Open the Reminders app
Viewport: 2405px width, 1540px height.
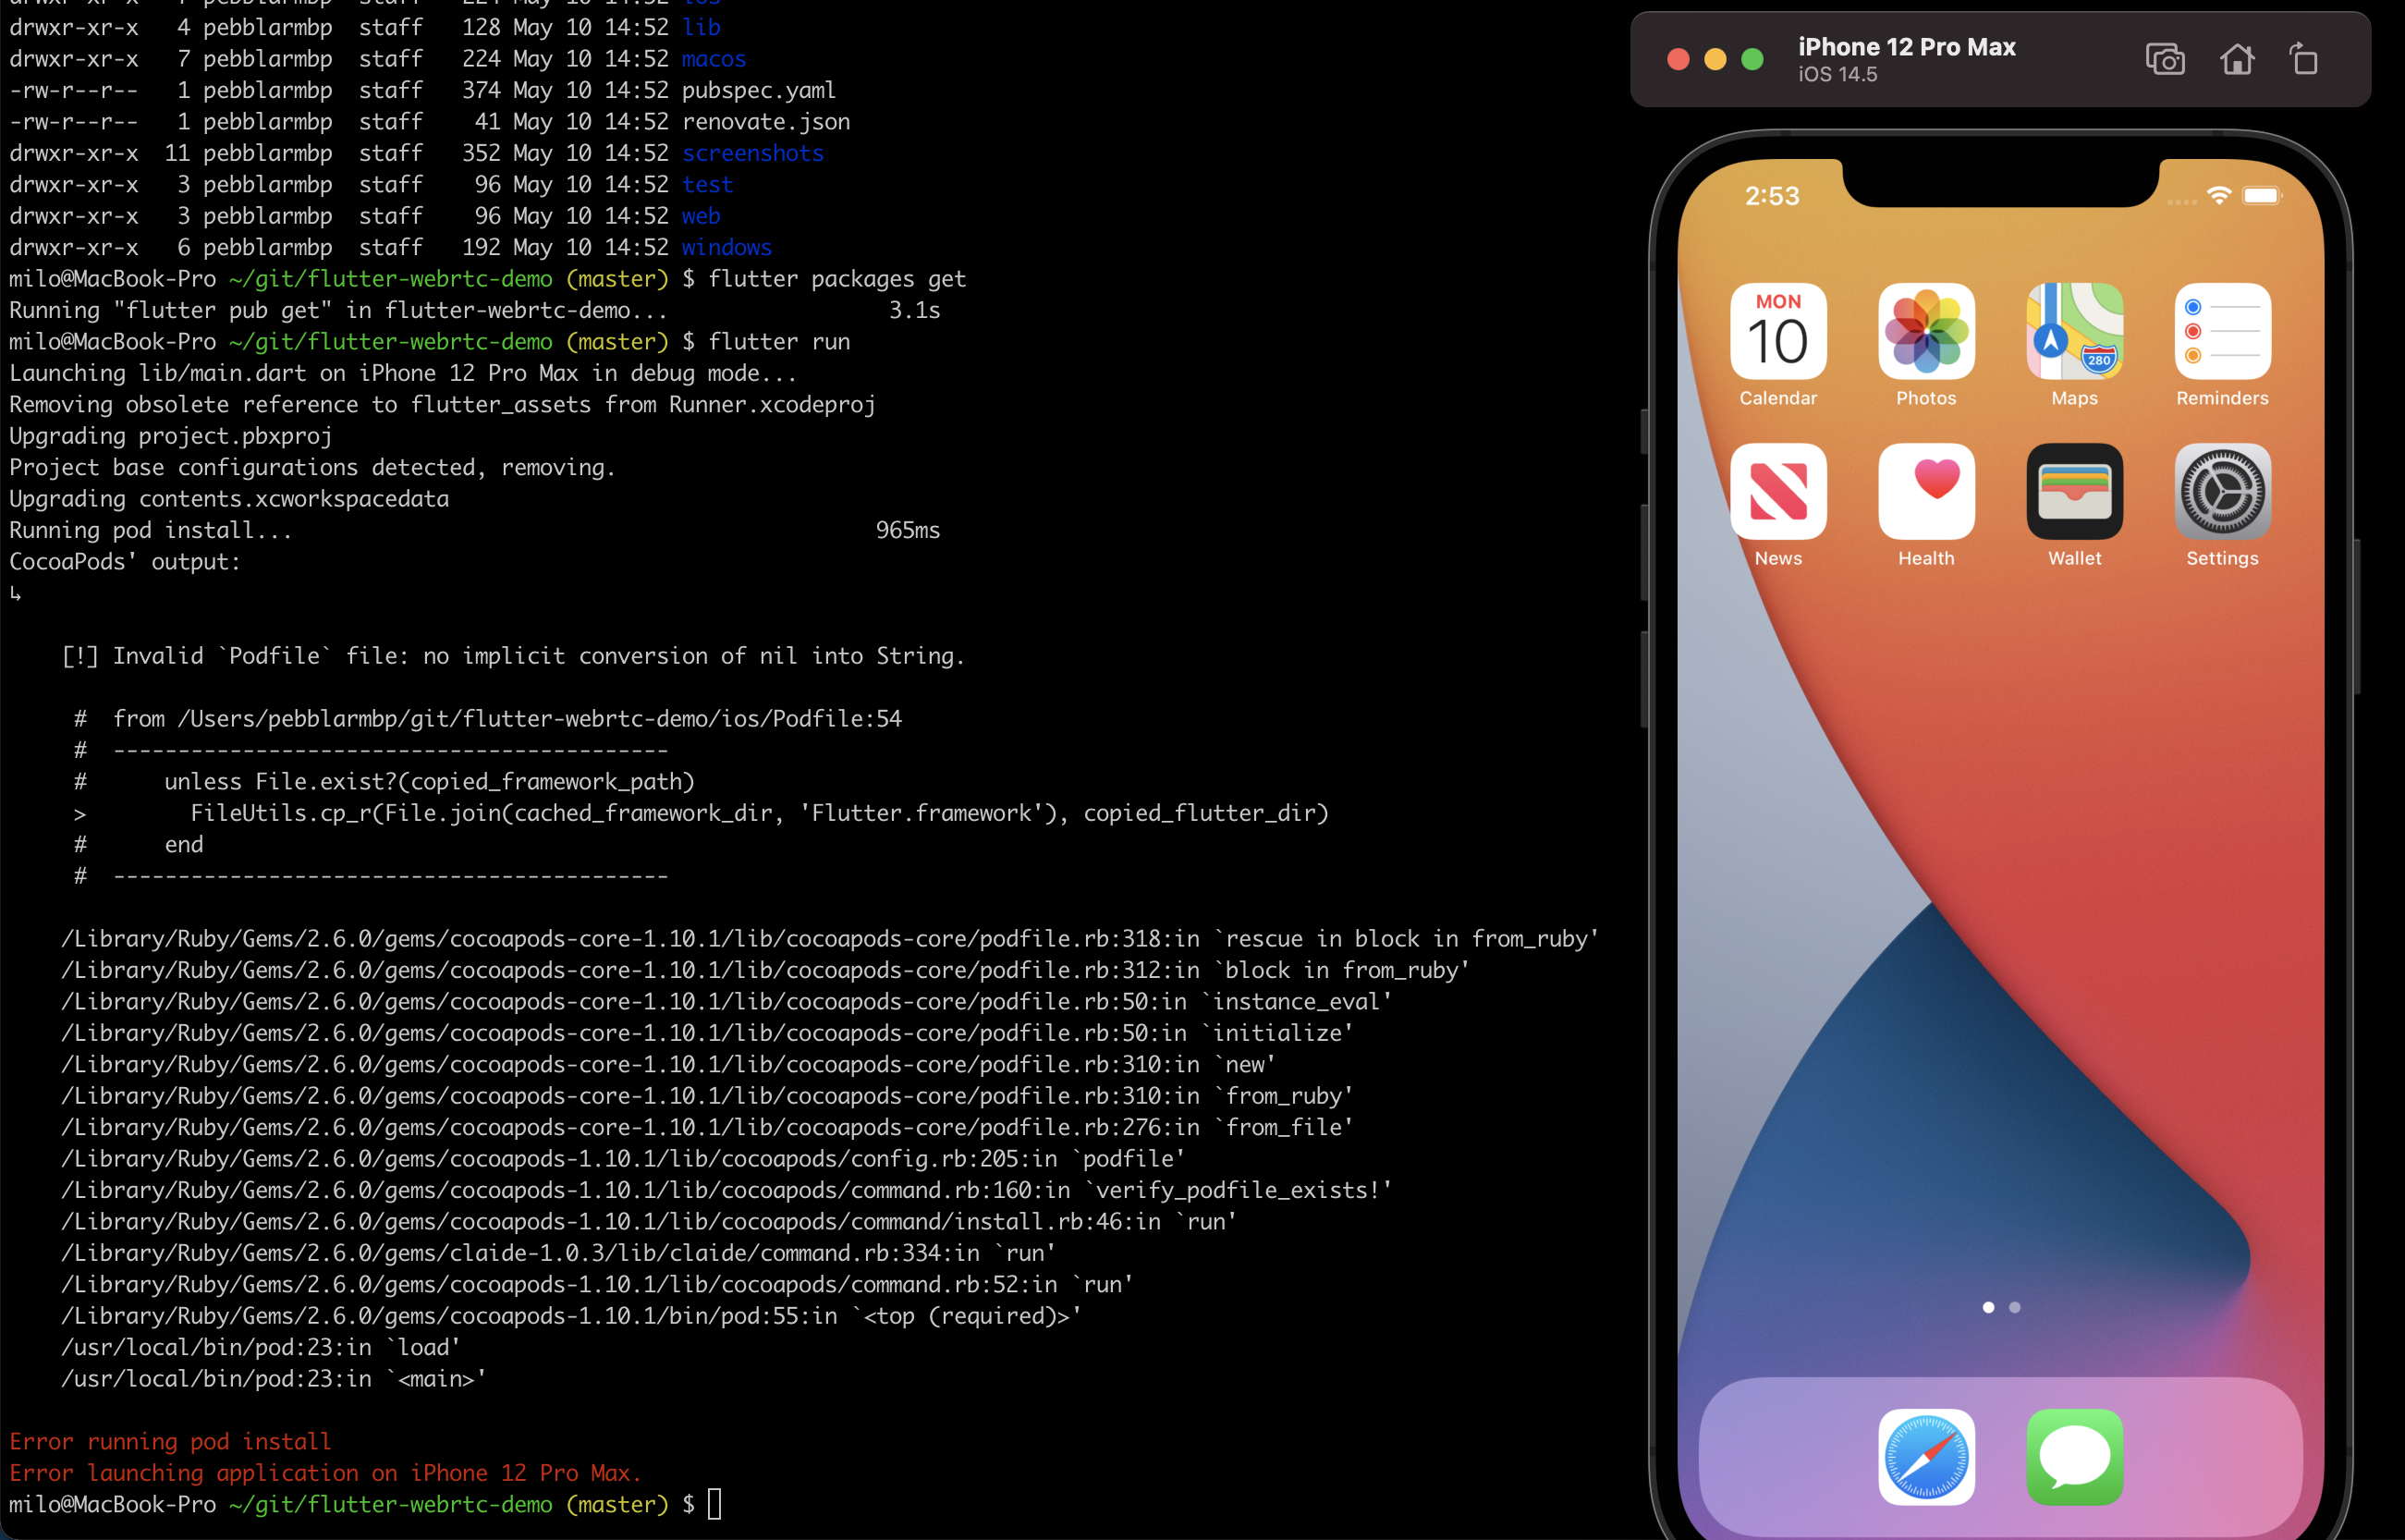point(2222,332)
